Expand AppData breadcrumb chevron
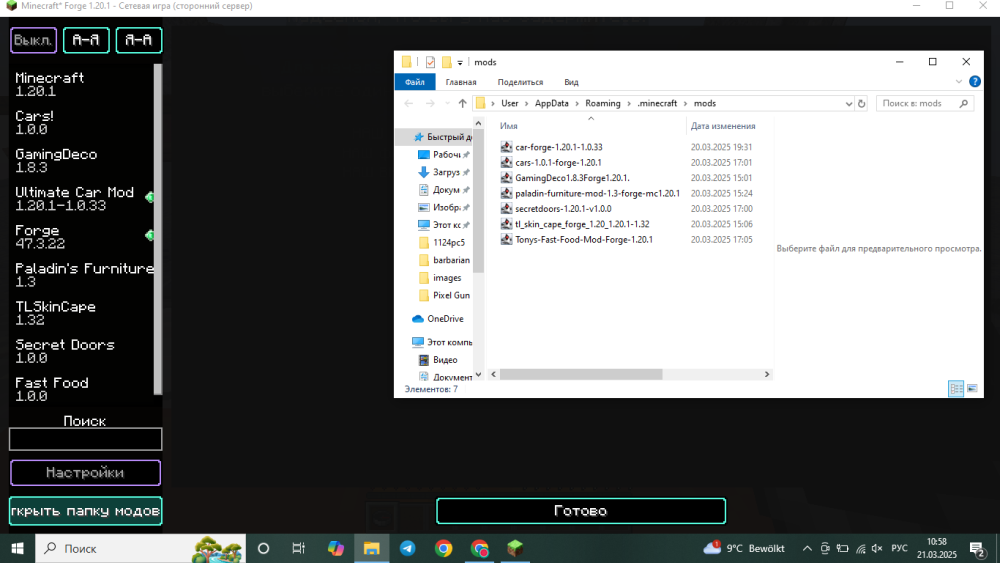The image size is (1000, 563). point(577,103)
